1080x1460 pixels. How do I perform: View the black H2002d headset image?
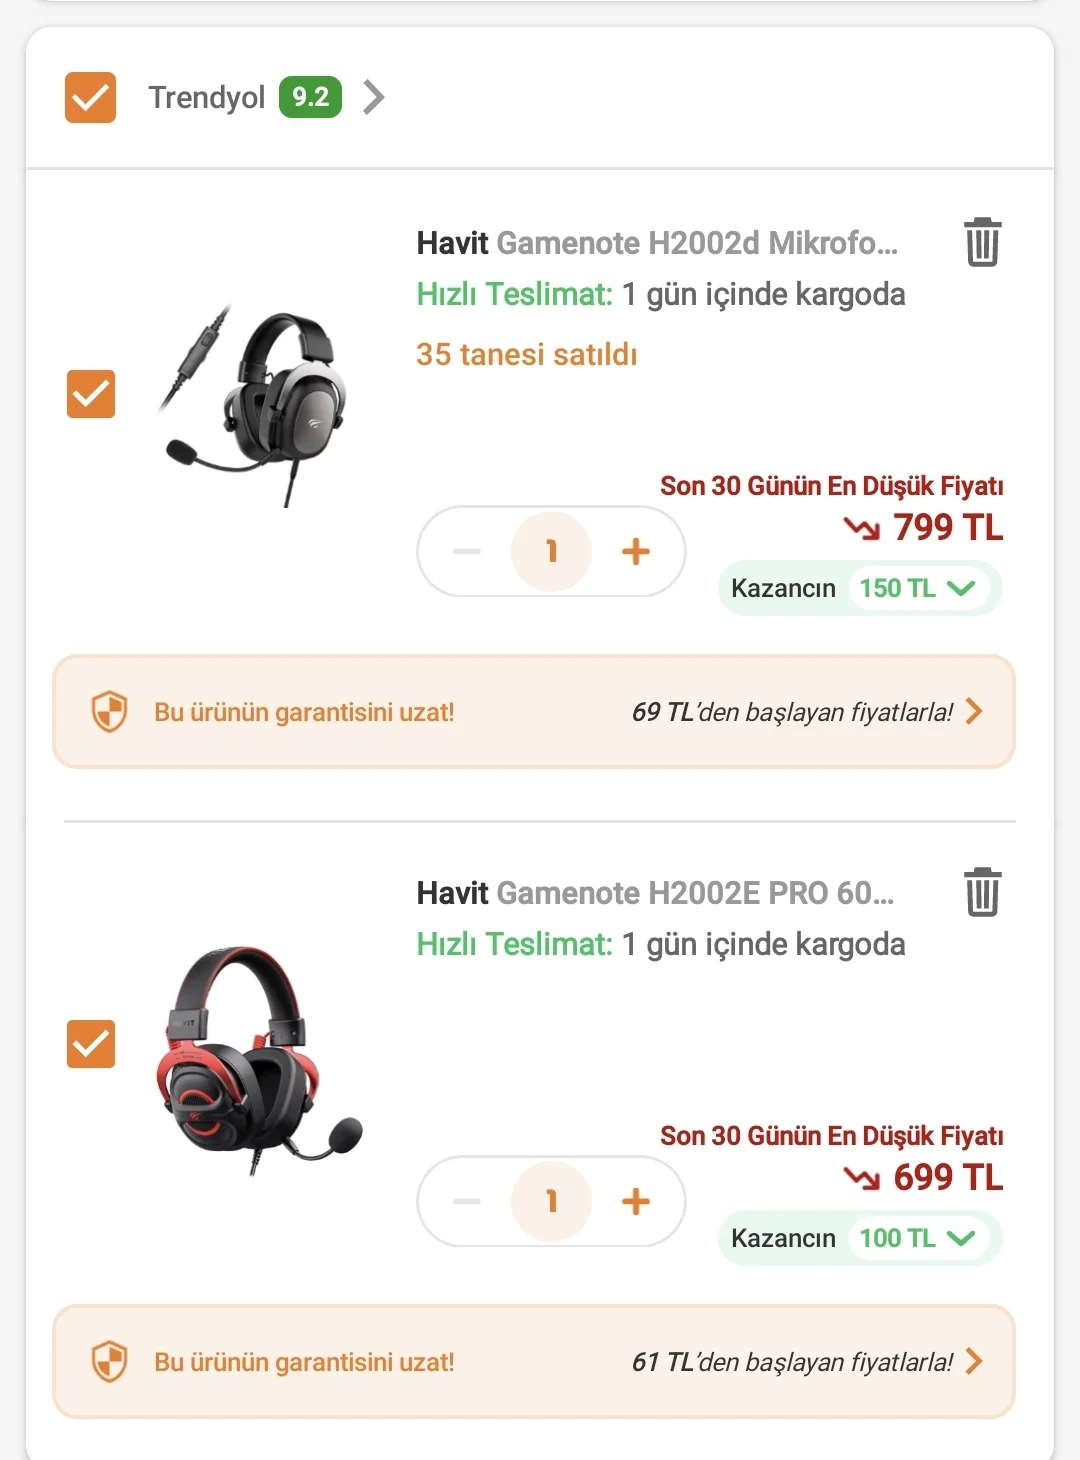point(255,403)
